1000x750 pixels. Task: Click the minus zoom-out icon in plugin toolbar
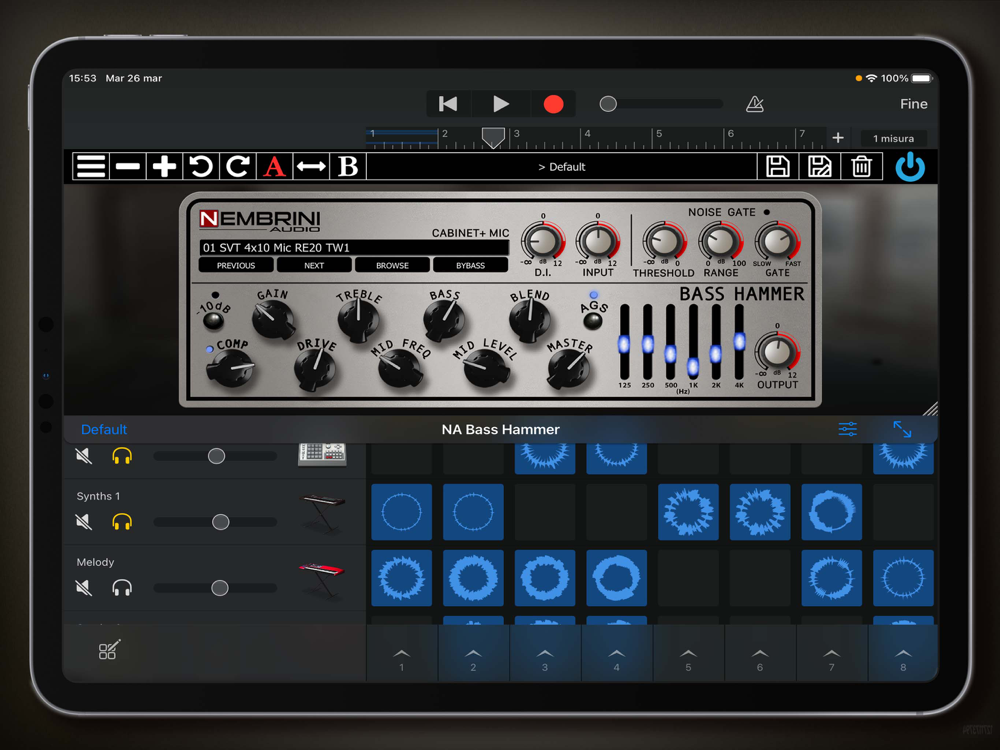pos(128,166)
